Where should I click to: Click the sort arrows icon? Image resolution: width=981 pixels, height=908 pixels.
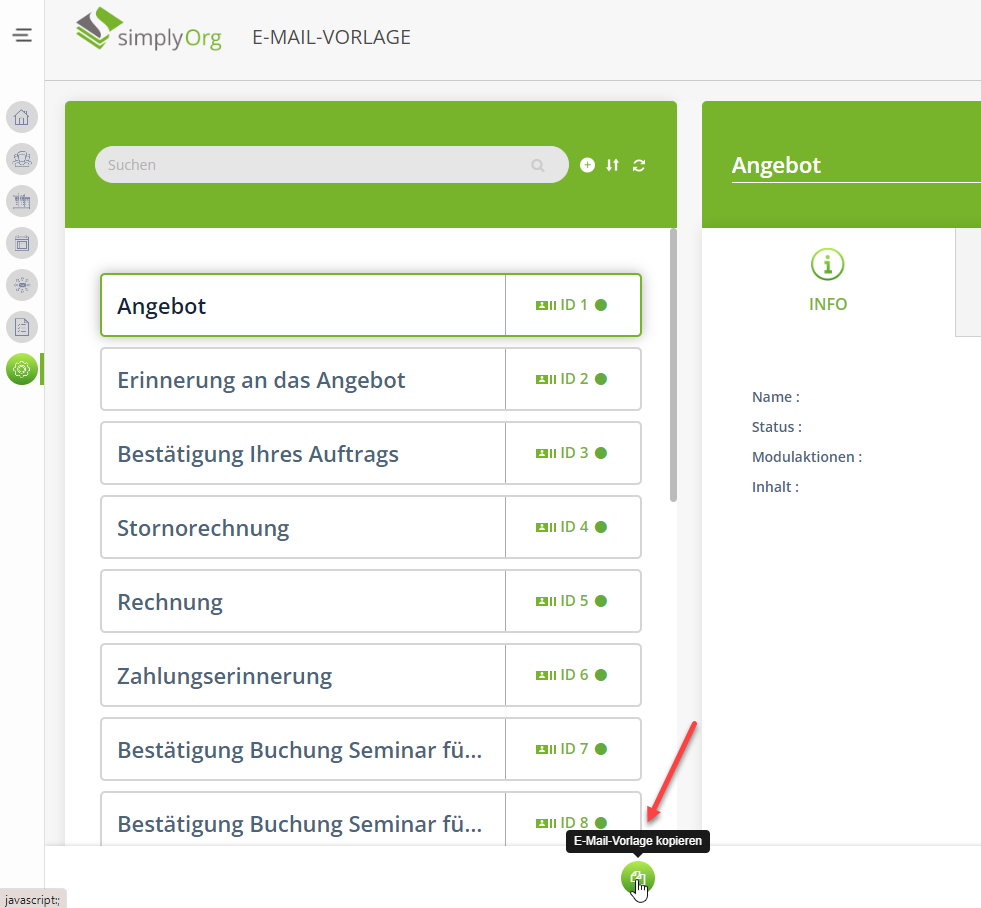click(x=613, y=165)
